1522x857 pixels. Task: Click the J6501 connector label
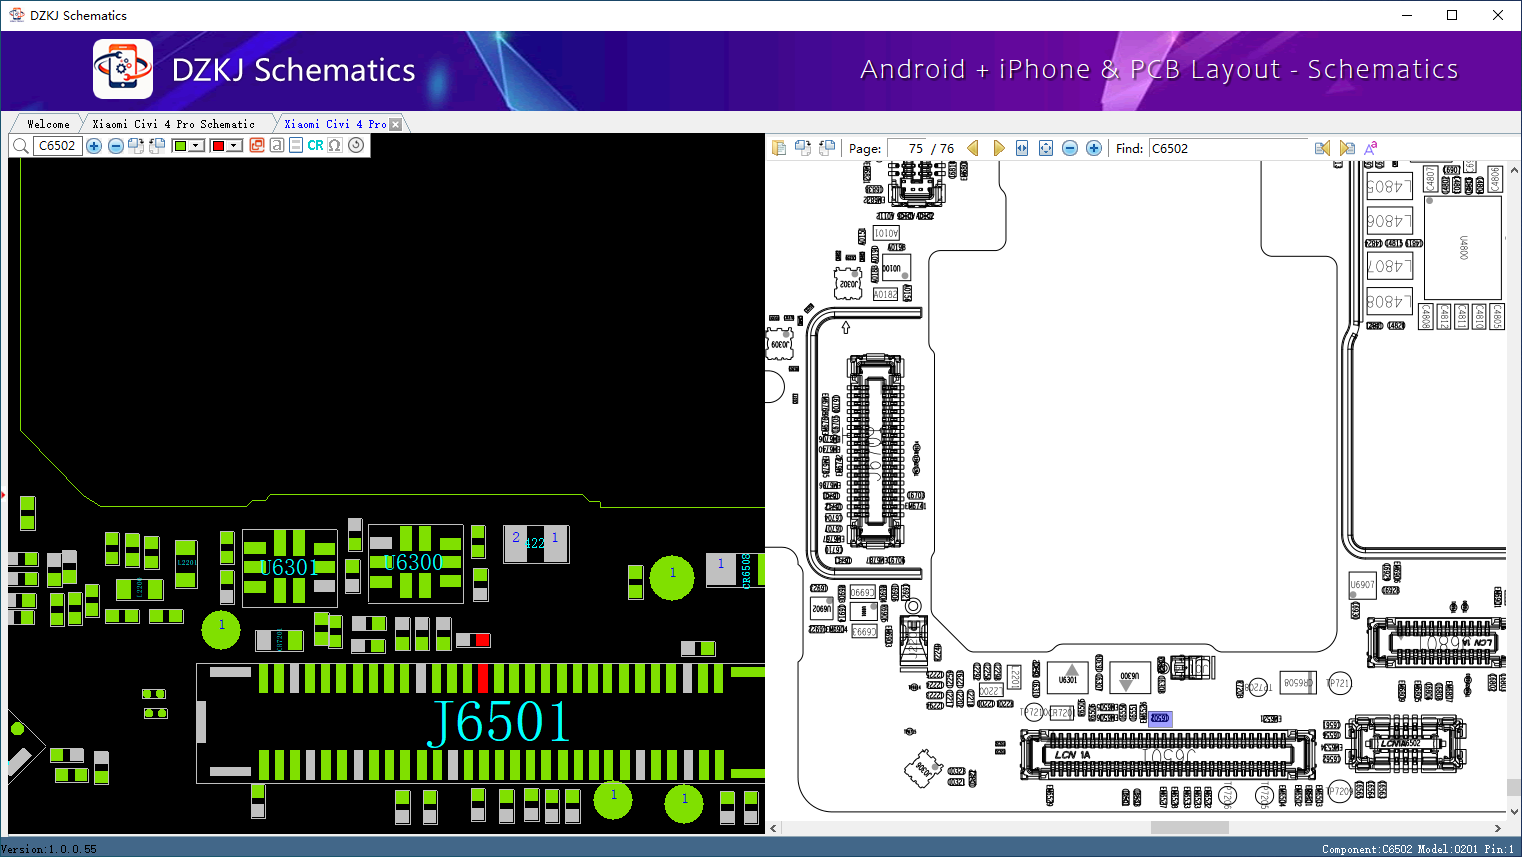[x=499, y=722]
